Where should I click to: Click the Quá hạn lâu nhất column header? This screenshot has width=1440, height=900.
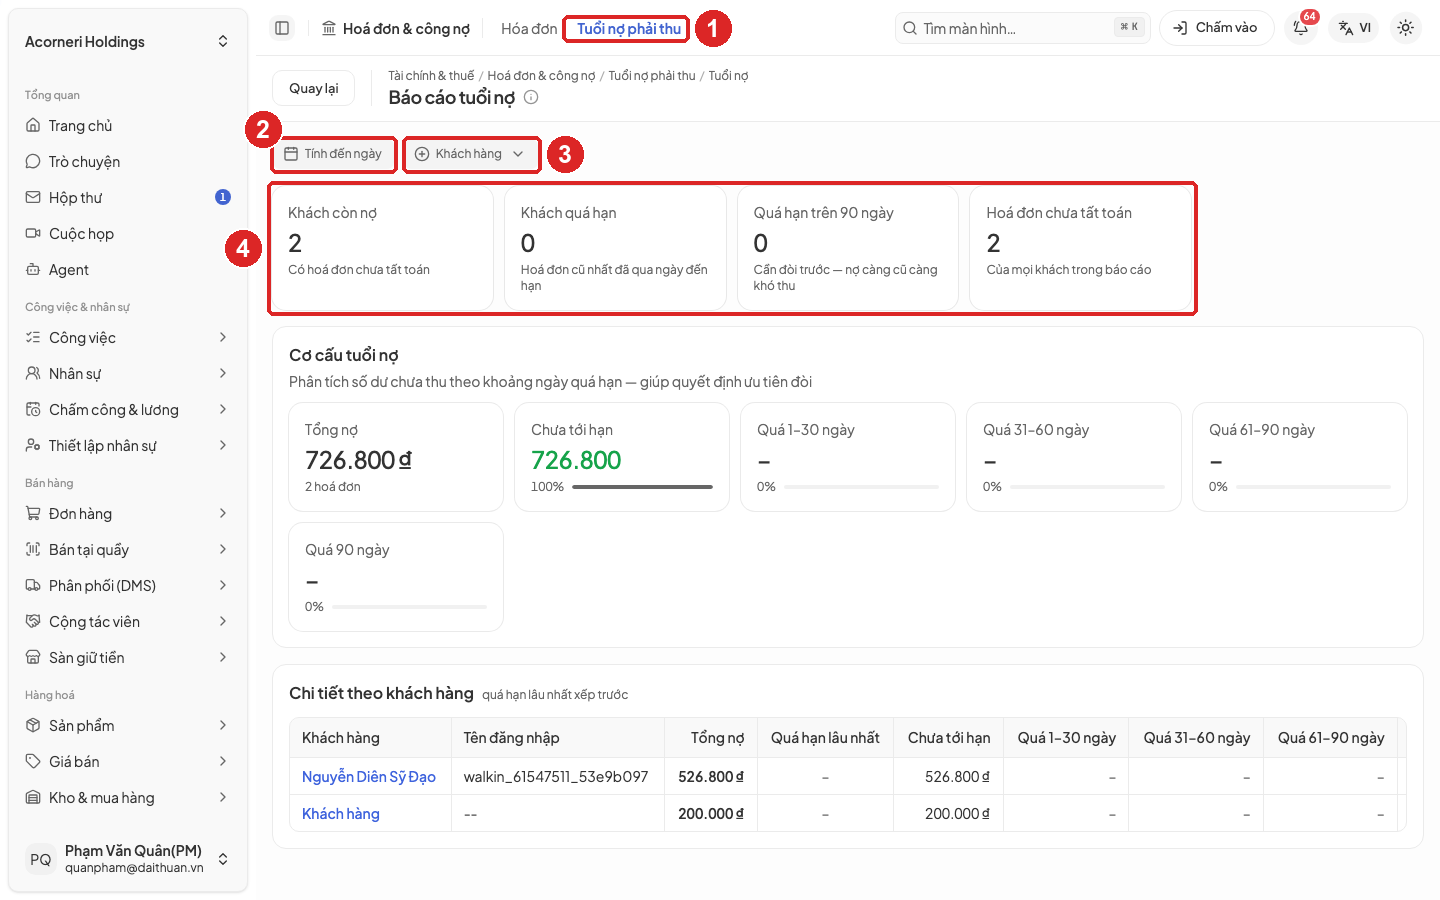825,738
